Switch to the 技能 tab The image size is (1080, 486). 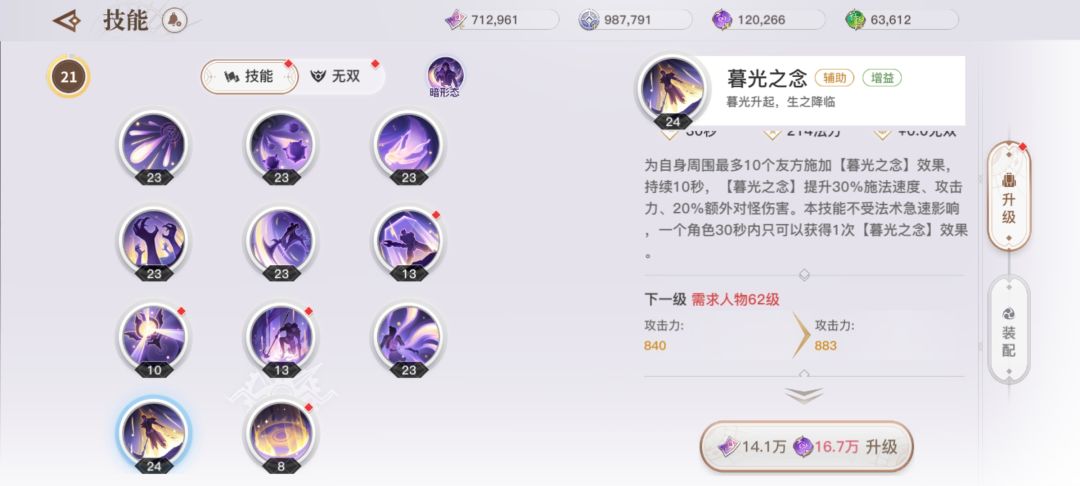click(x=249, y=76)
